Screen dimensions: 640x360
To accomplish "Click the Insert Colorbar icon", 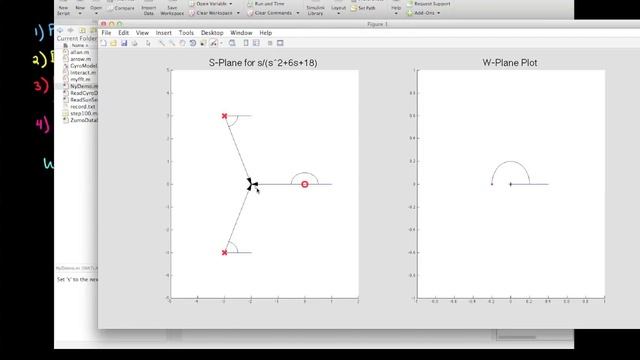I will tap(246, 43).
